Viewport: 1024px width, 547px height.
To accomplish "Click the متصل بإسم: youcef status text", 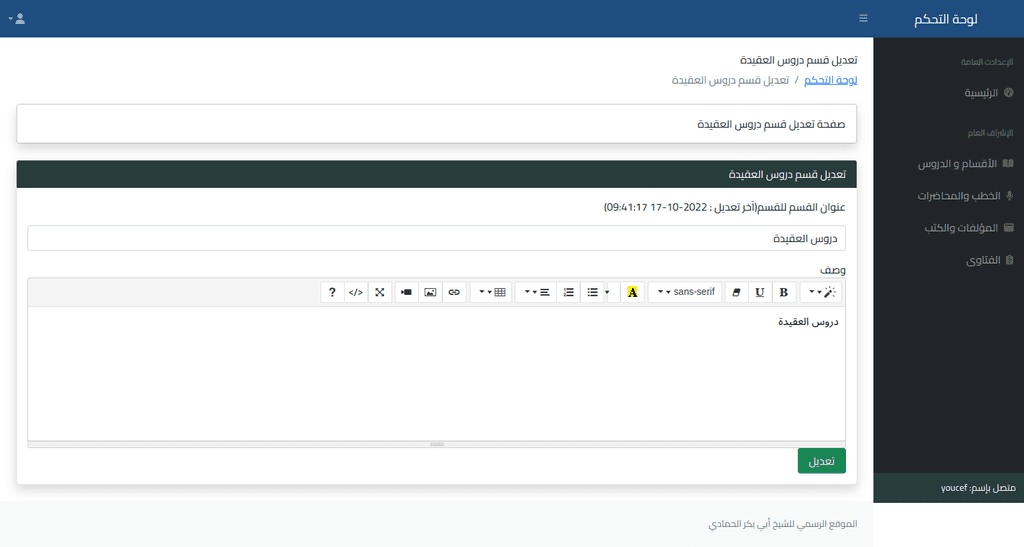I will pyautogui.click(x=978, y=488).
